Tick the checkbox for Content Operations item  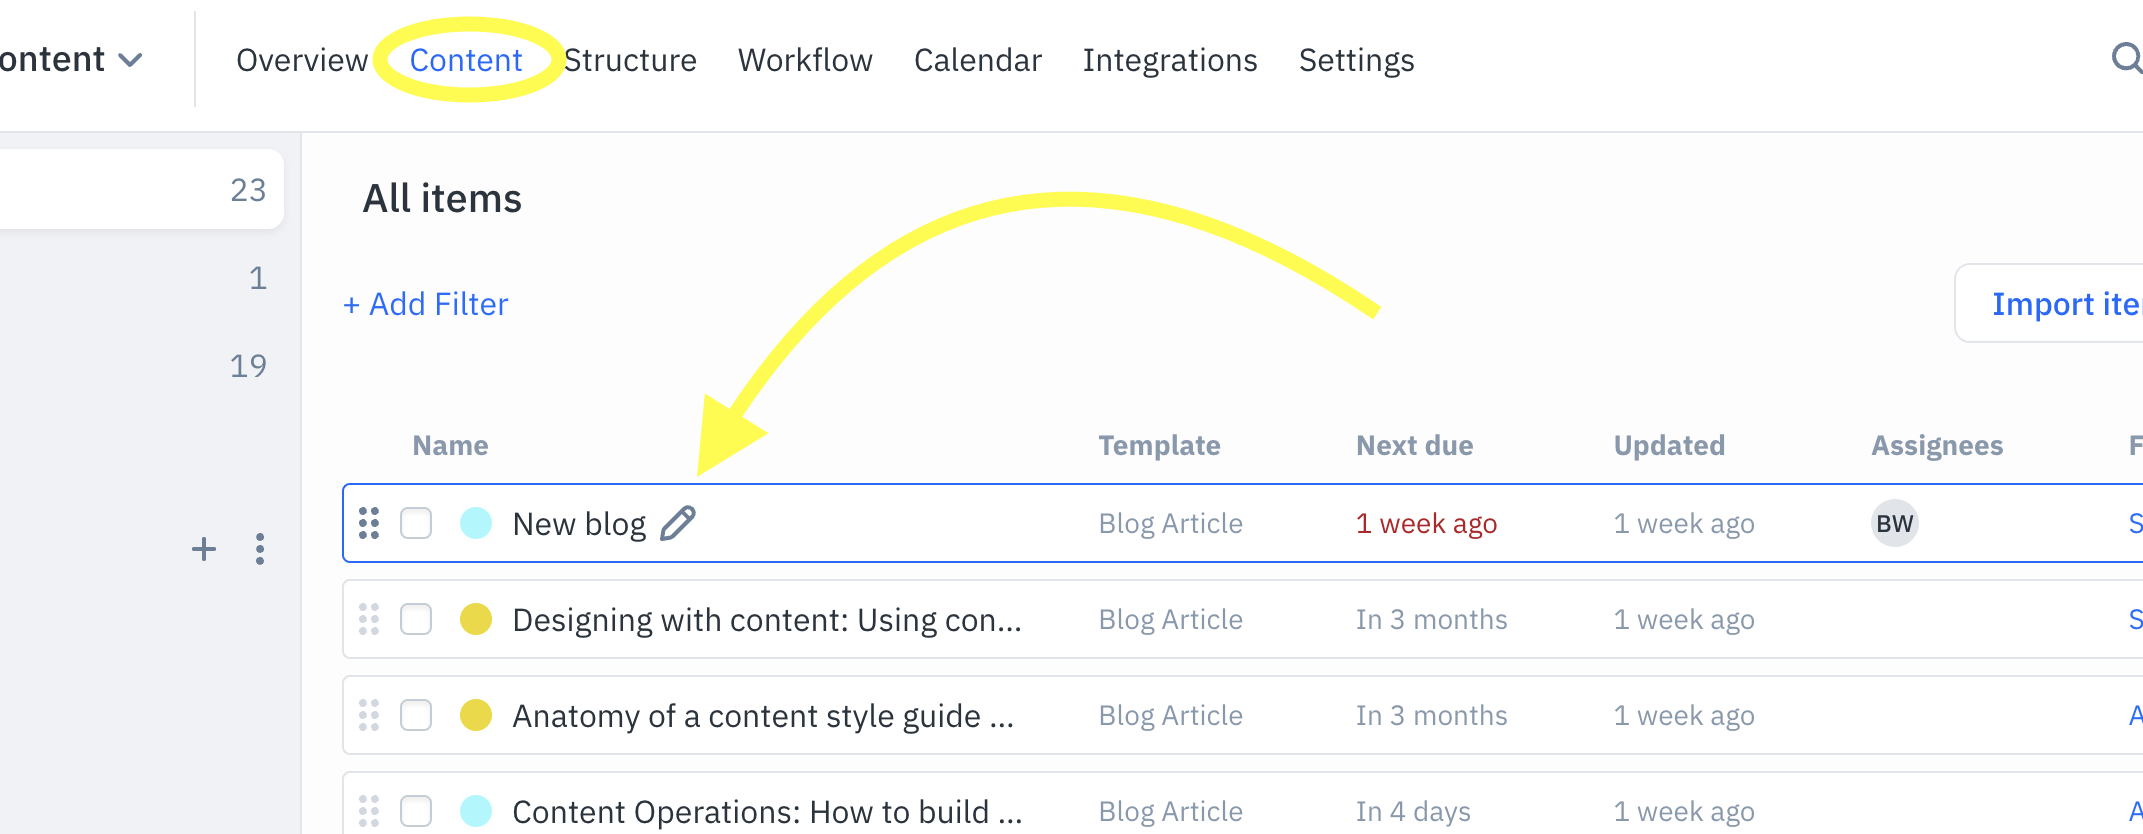416,811
